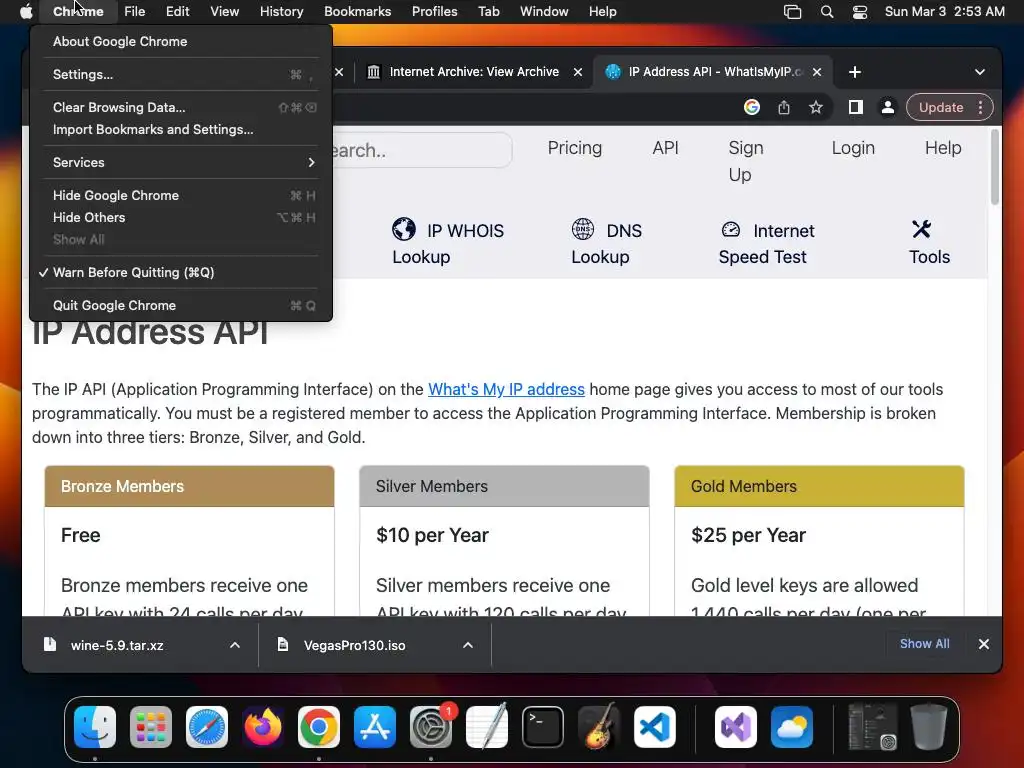
Task: Open the App Store from the dock
Action: tap(375, 727)
